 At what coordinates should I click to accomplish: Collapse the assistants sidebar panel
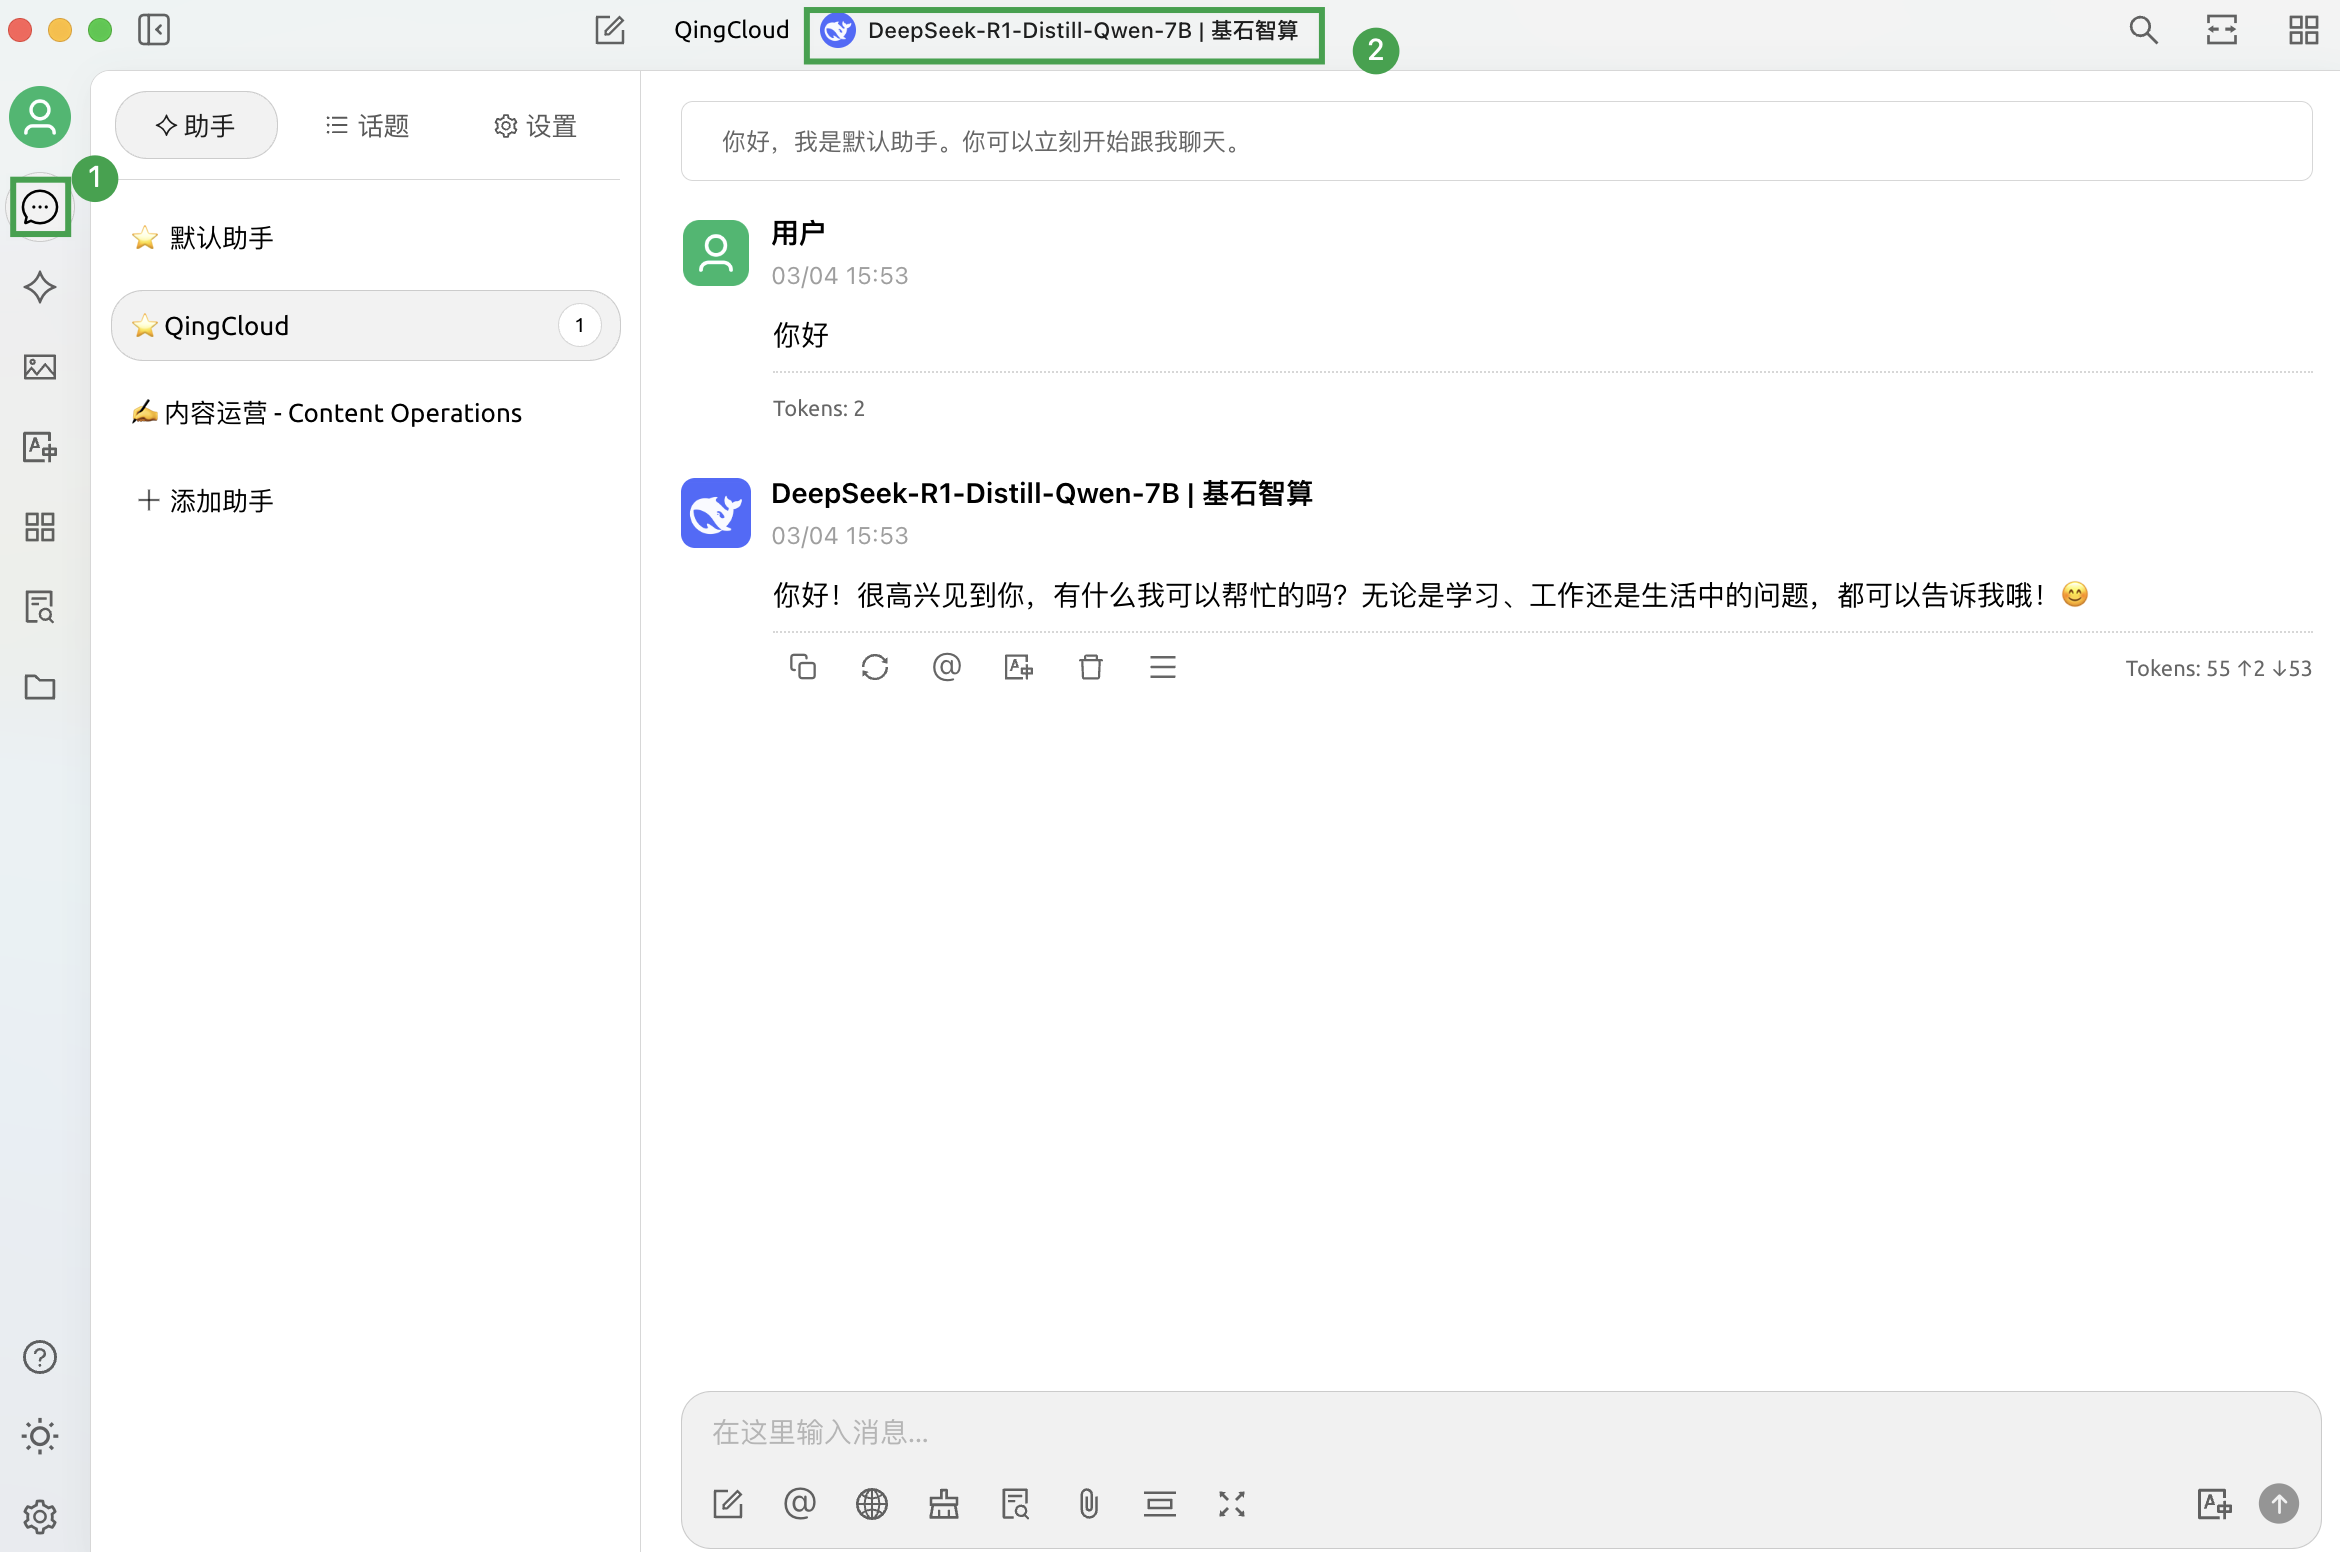(154, 30)
